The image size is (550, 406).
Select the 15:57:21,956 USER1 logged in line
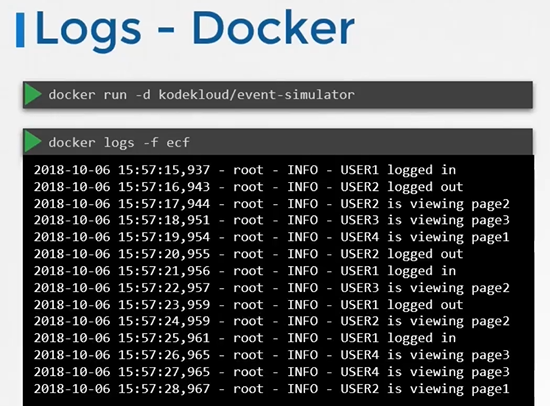[x=245, y=271]
